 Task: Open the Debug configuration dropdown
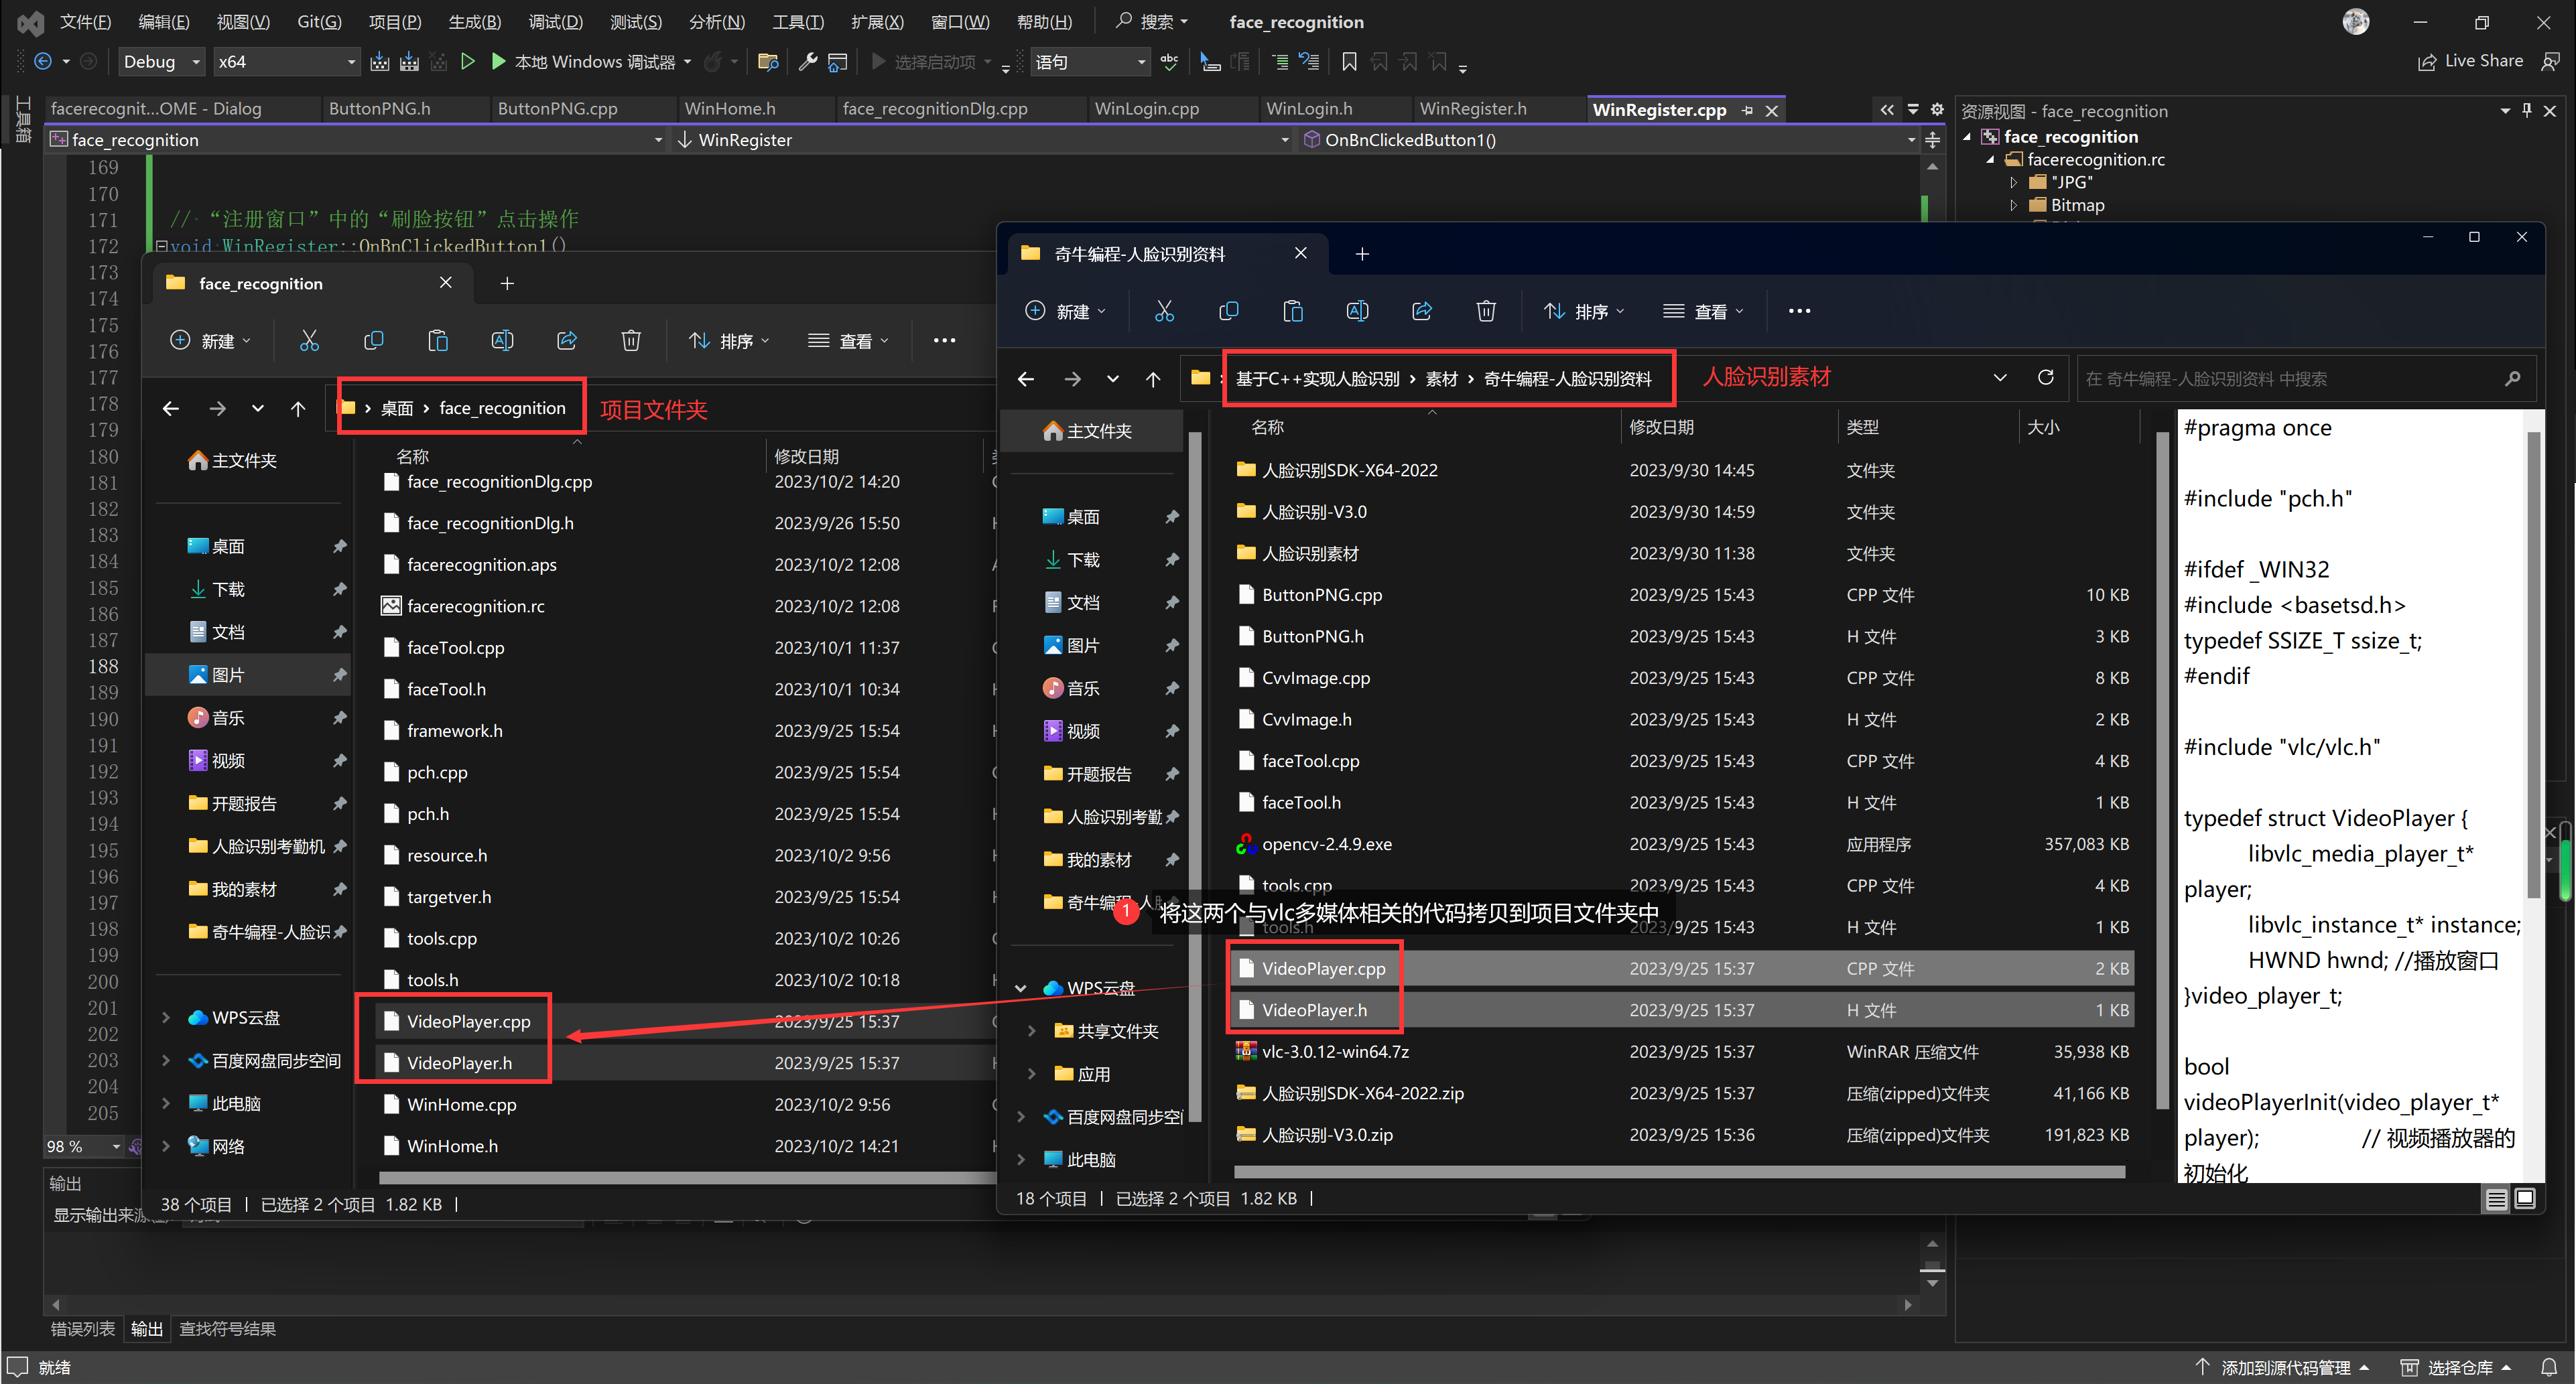[161, 62]
